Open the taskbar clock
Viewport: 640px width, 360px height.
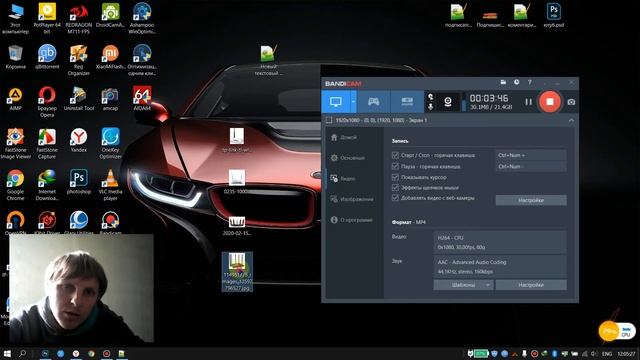(x=626, y=353)
